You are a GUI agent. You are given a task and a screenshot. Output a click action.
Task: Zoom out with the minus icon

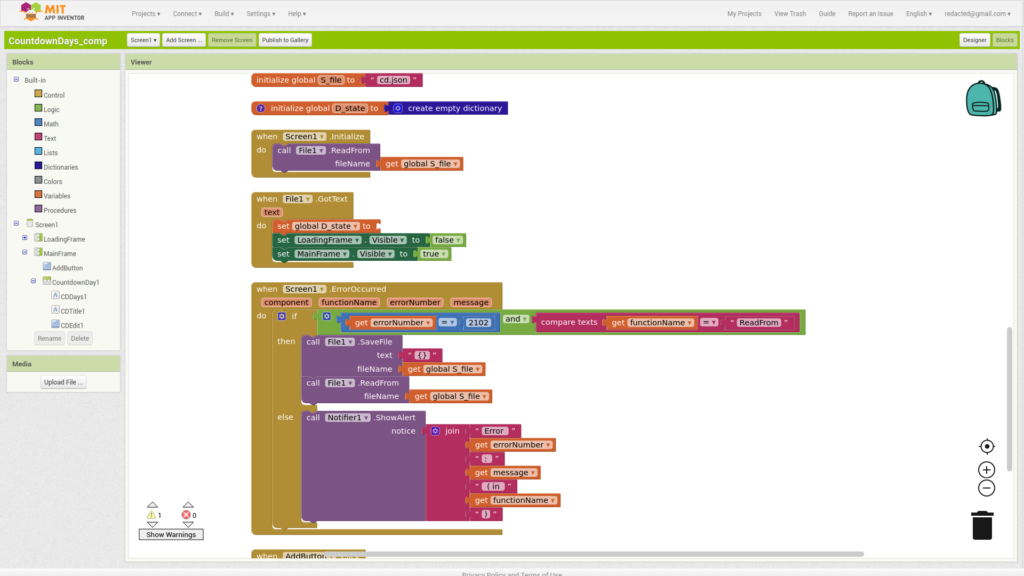coord(987,488)
